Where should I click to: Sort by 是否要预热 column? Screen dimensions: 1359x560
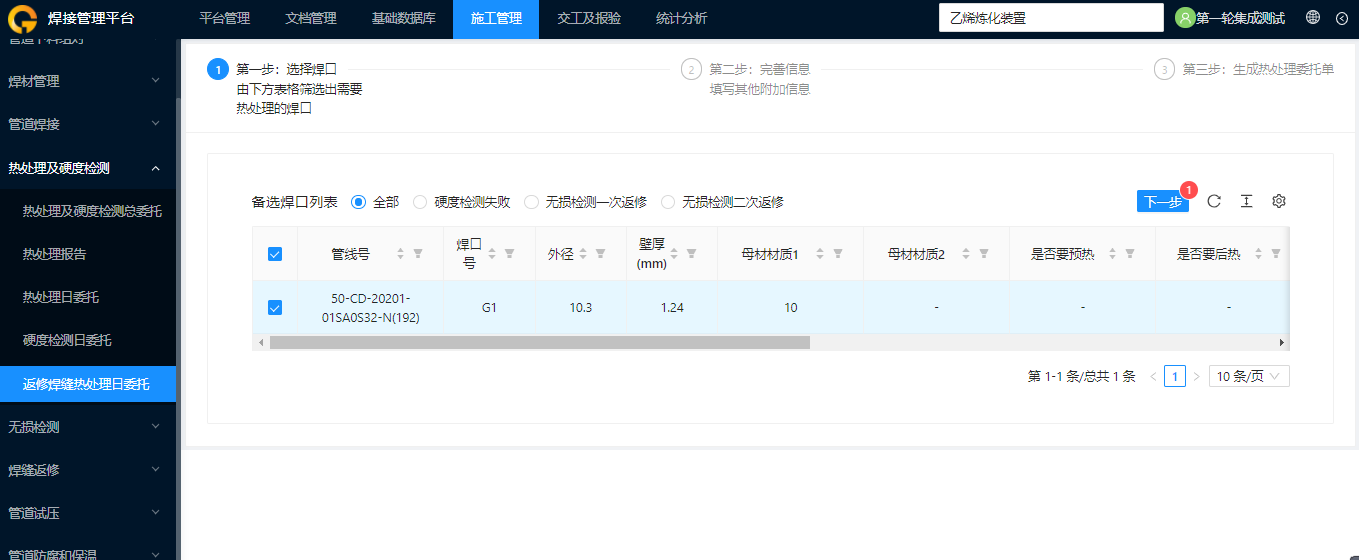point(1113,254)
